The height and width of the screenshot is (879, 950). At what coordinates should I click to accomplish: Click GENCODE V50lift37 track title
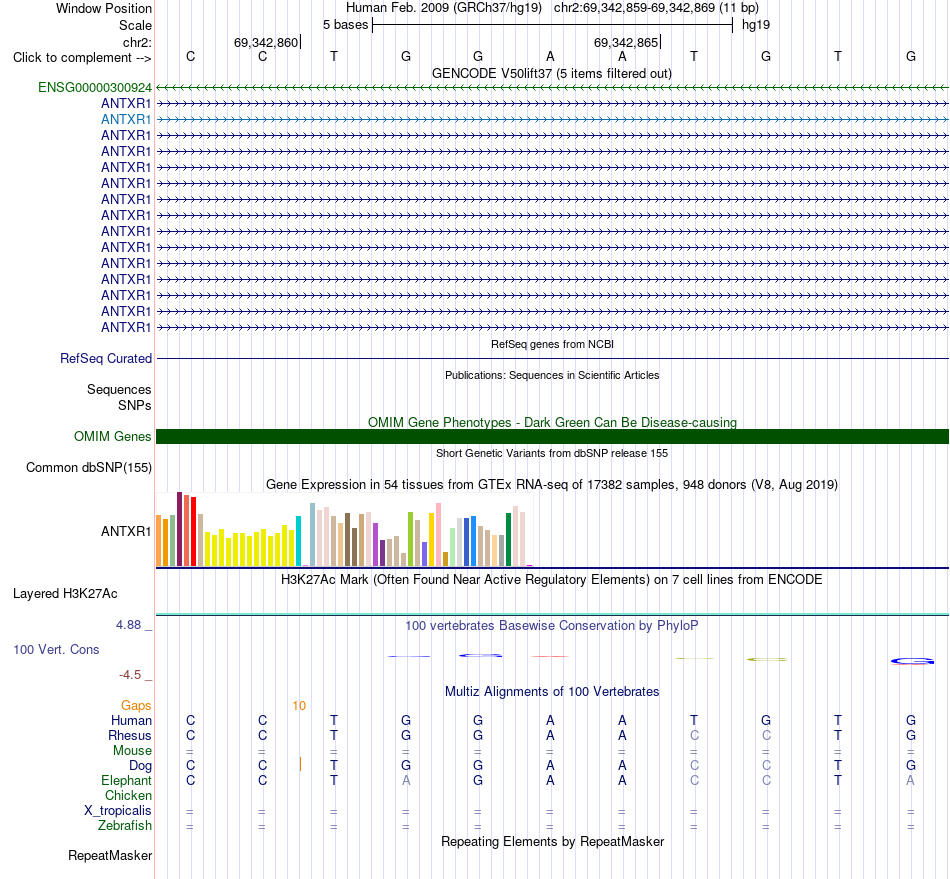coord(552,73)
